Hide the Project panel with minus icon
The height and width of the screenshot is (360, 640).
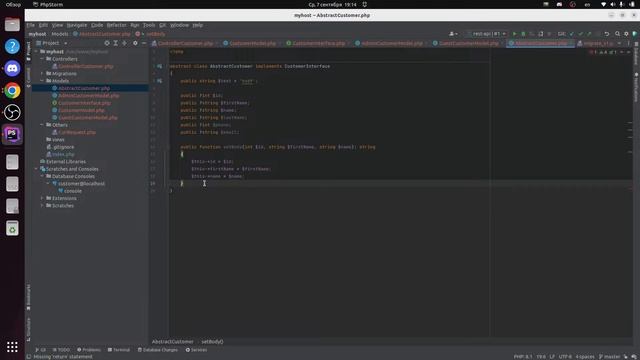(x=144, y=43)
